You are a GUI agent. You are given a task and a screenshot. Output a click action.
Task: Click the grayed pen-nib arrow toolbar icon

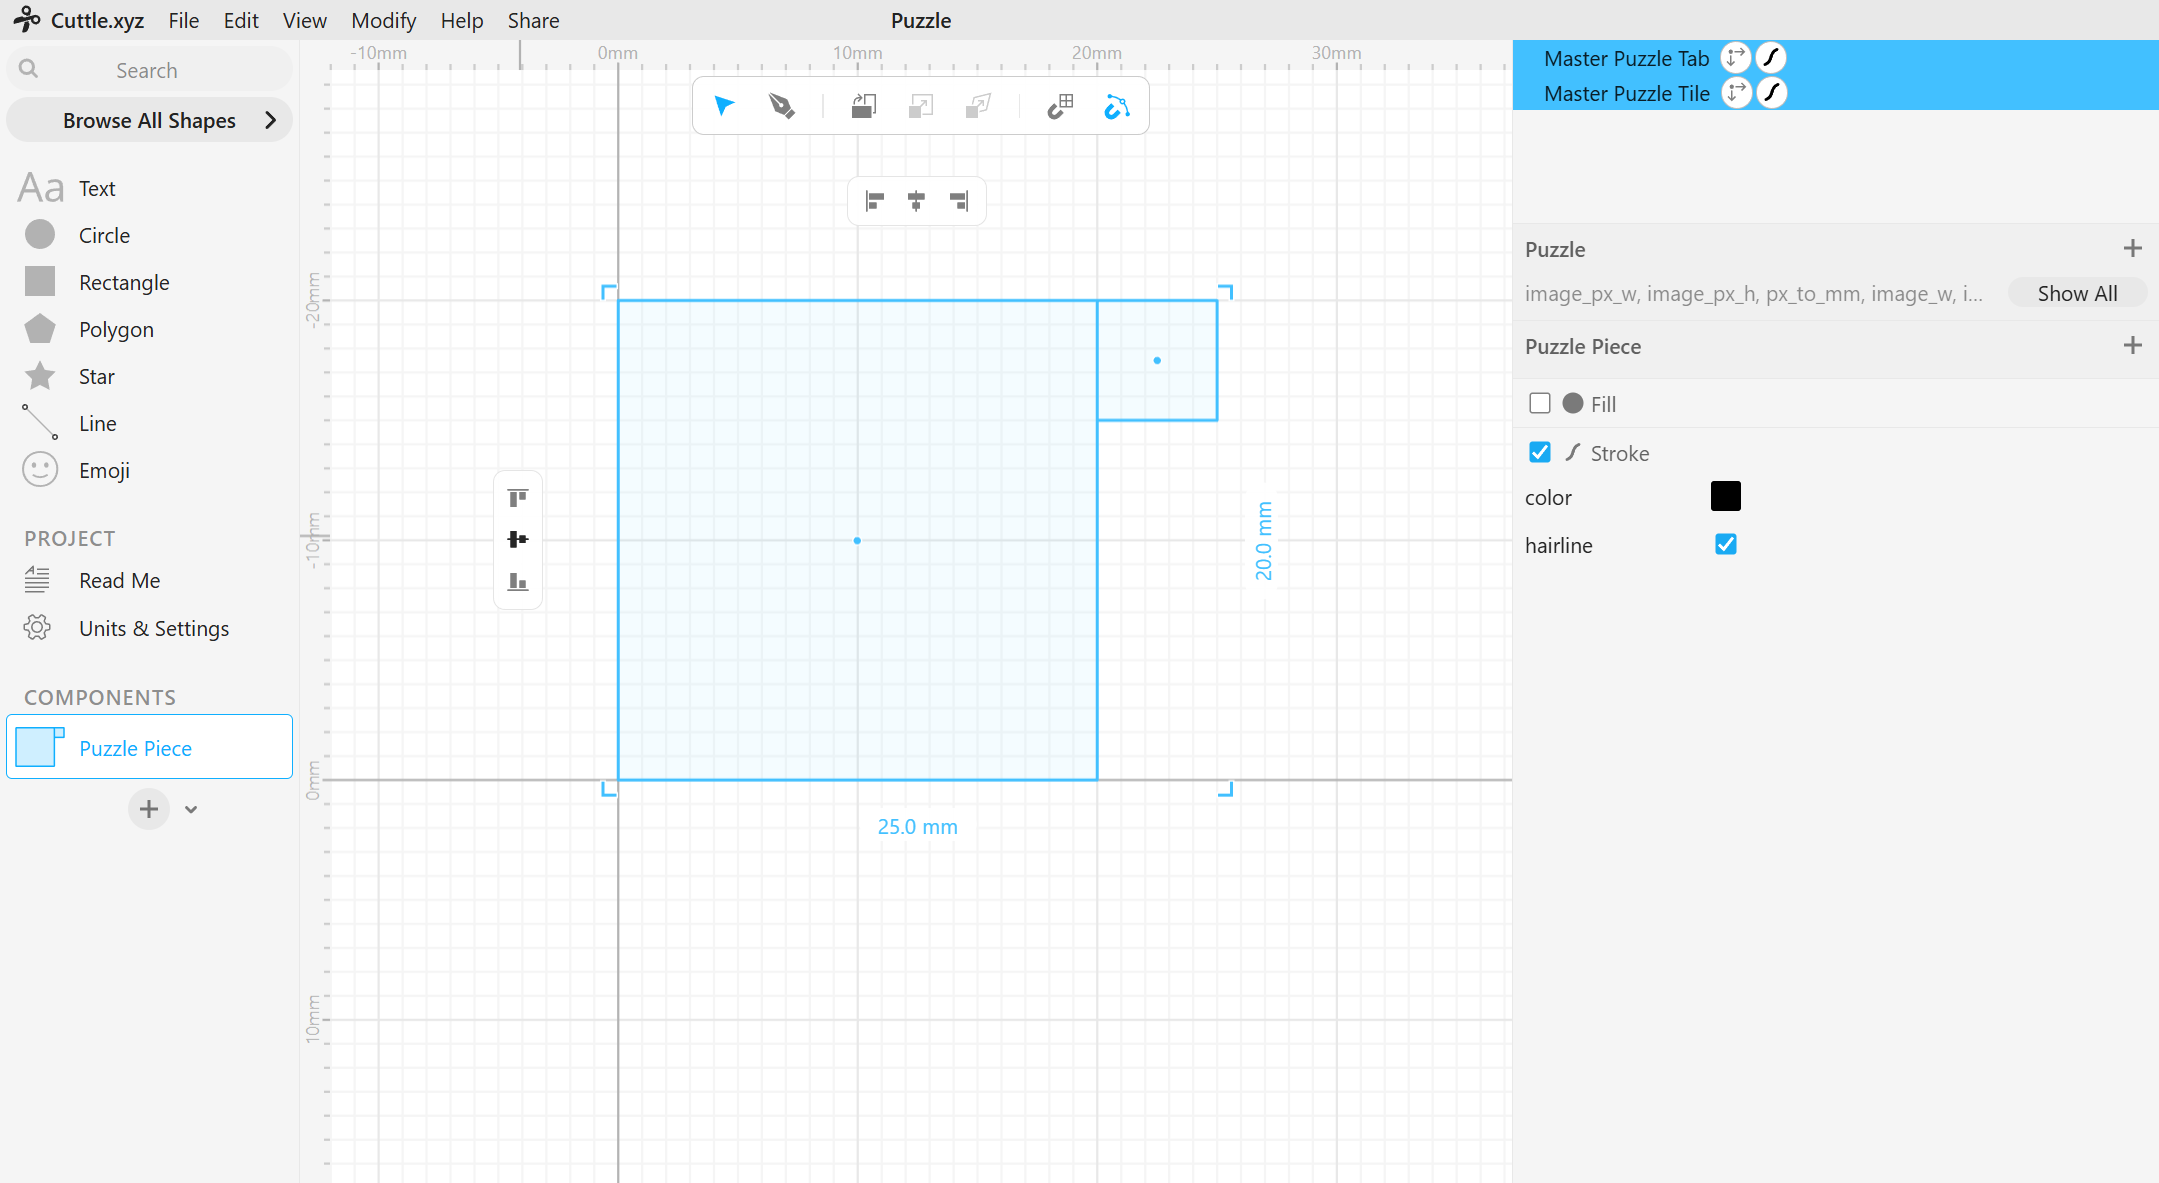coord(979,106)
